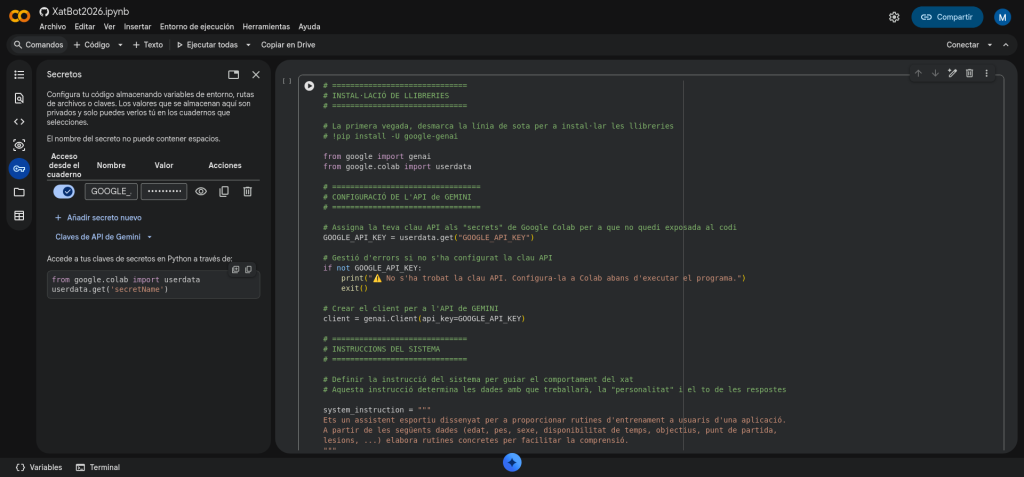Screen dimensions: 1024x477
Task: Delete the code cell from cell toolbar
Action: [x=969, y=73]
